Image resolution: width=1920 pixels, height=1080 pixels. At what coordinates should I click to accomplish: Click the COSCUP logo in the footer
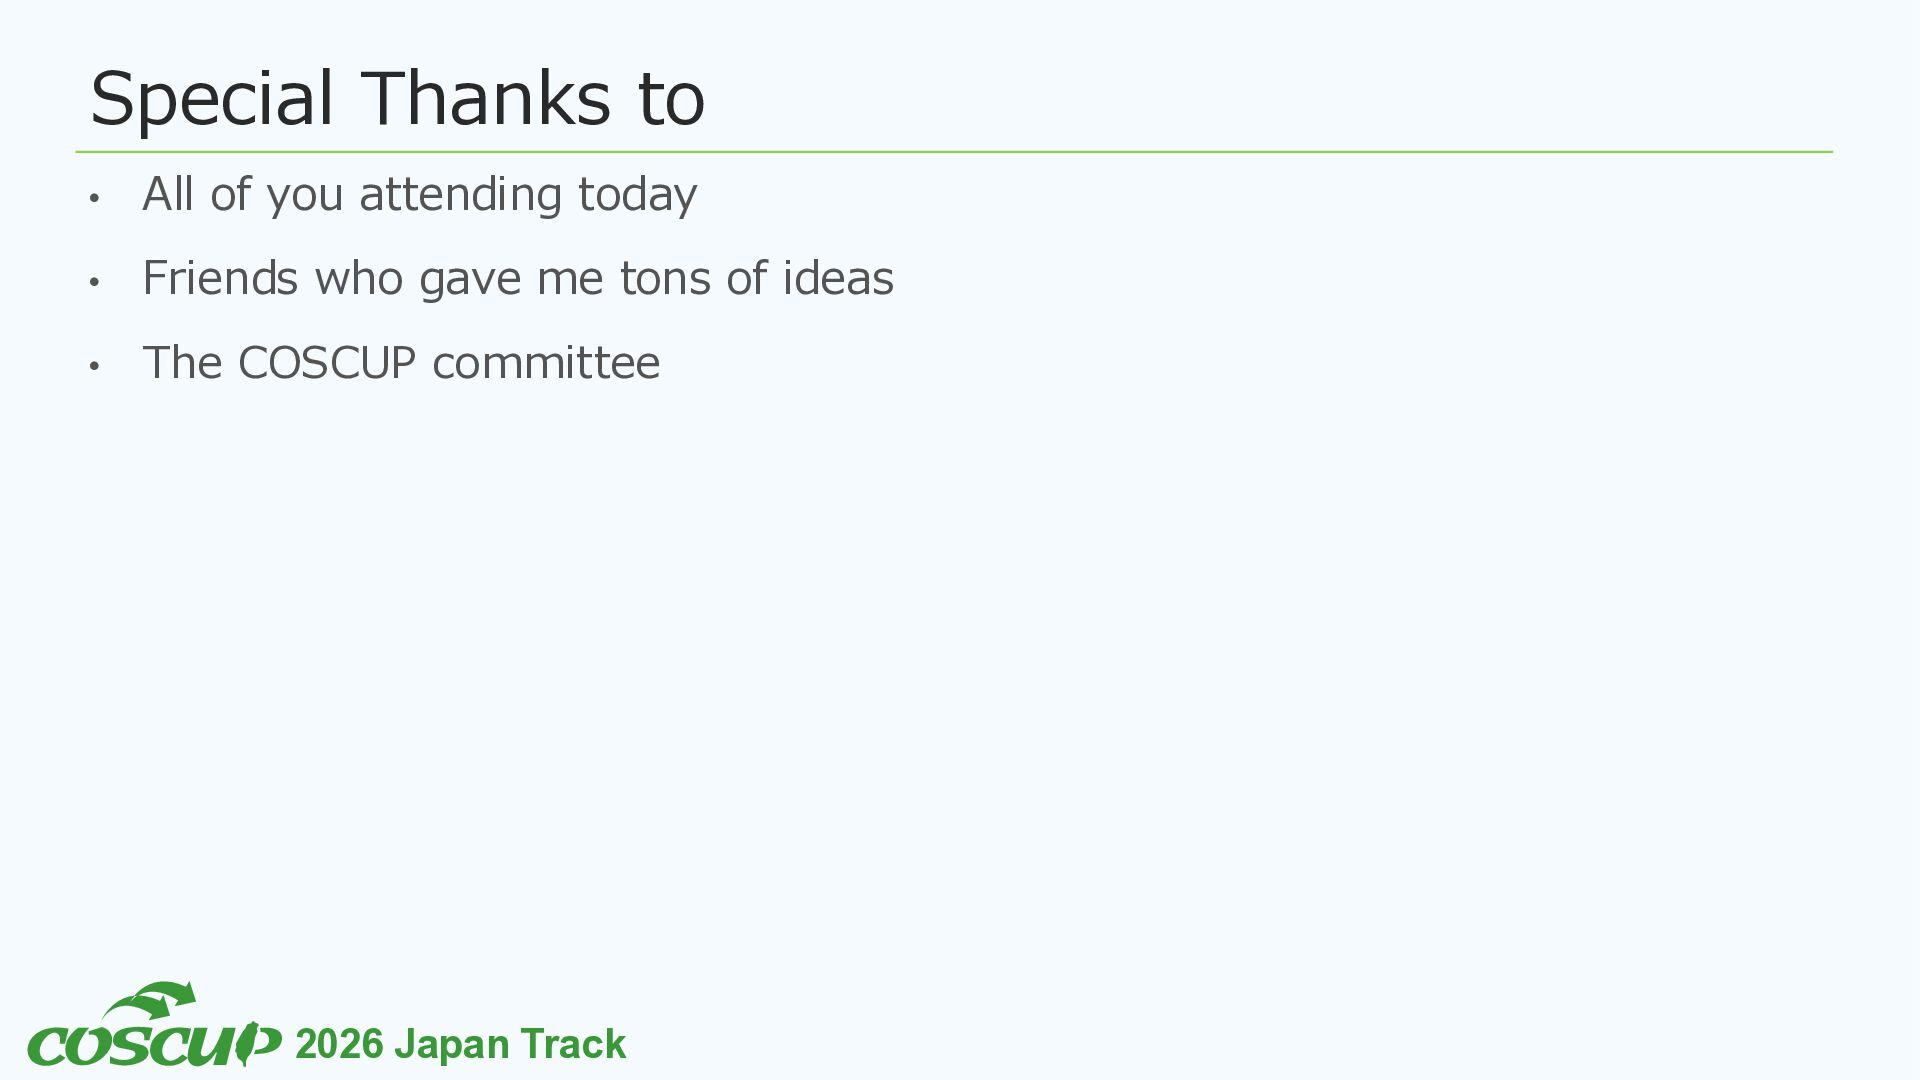154,1026
